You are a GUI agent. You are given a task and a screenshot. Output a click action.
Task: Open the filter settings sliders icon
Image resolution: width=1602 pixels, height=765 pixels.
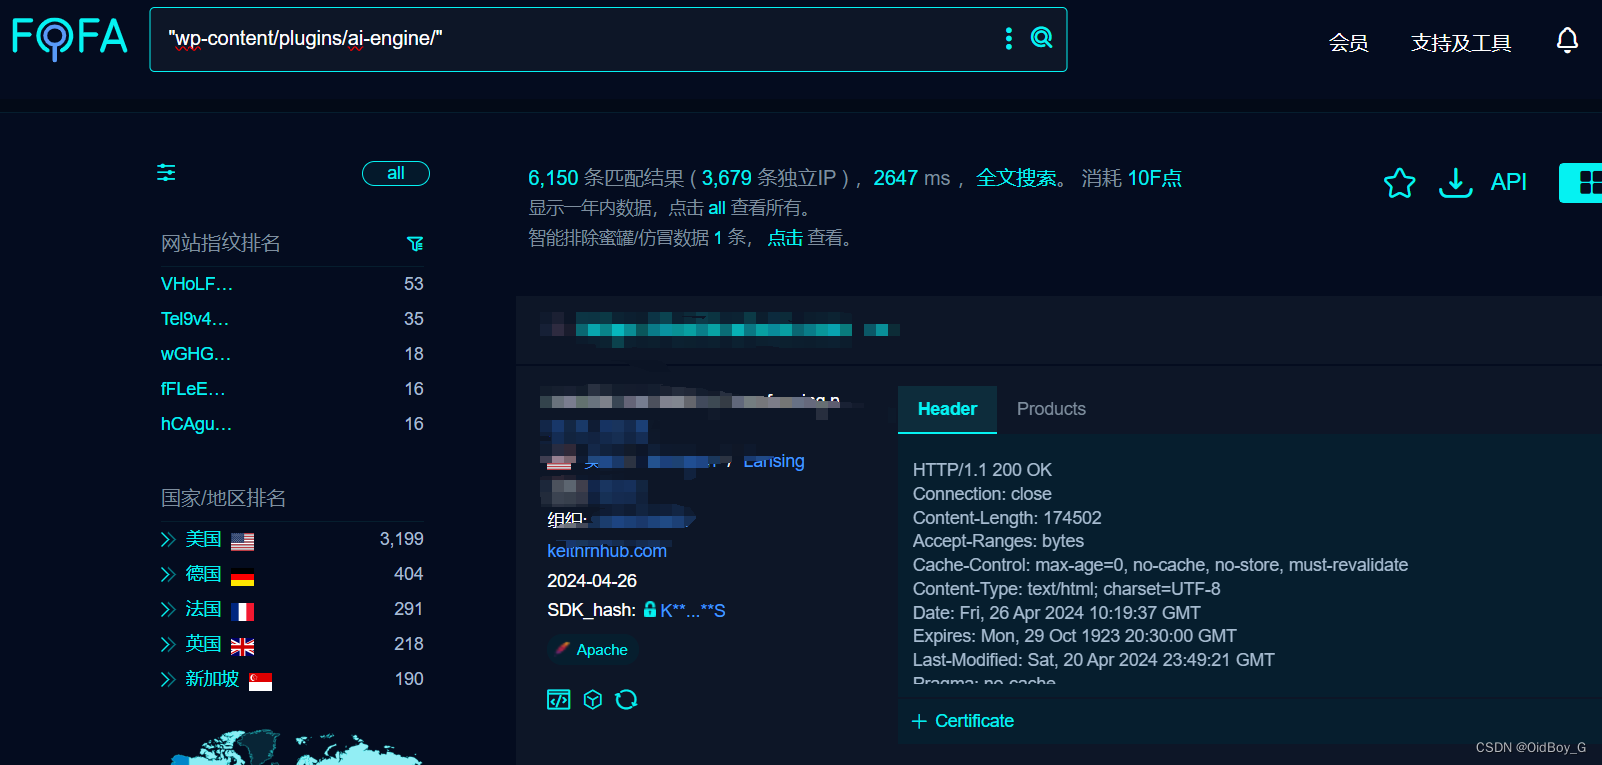[166, 173]
